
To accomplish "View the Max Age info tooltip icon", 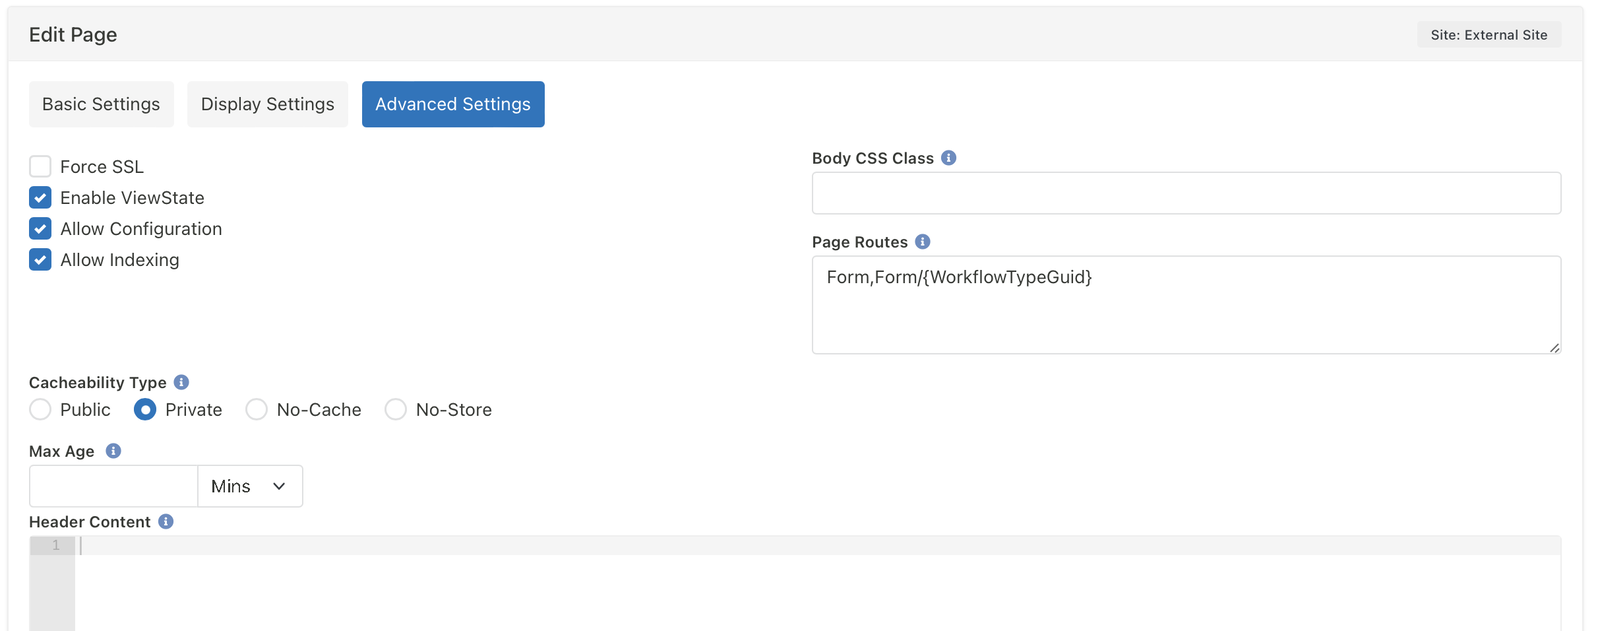I will 114,451.
